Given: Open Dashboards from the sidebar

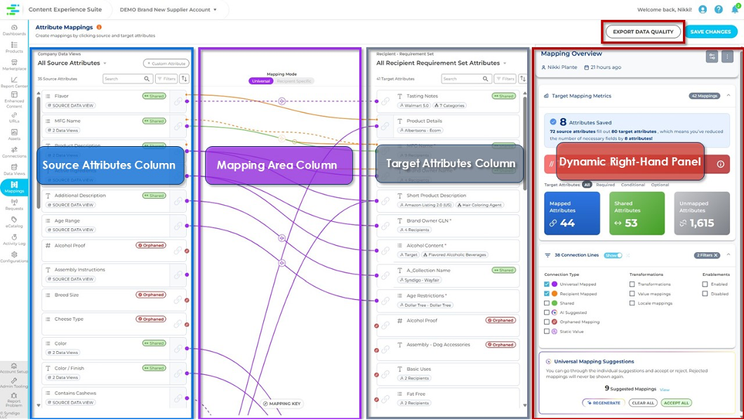Looking at the screenshot, I should (x=14, y=30).
